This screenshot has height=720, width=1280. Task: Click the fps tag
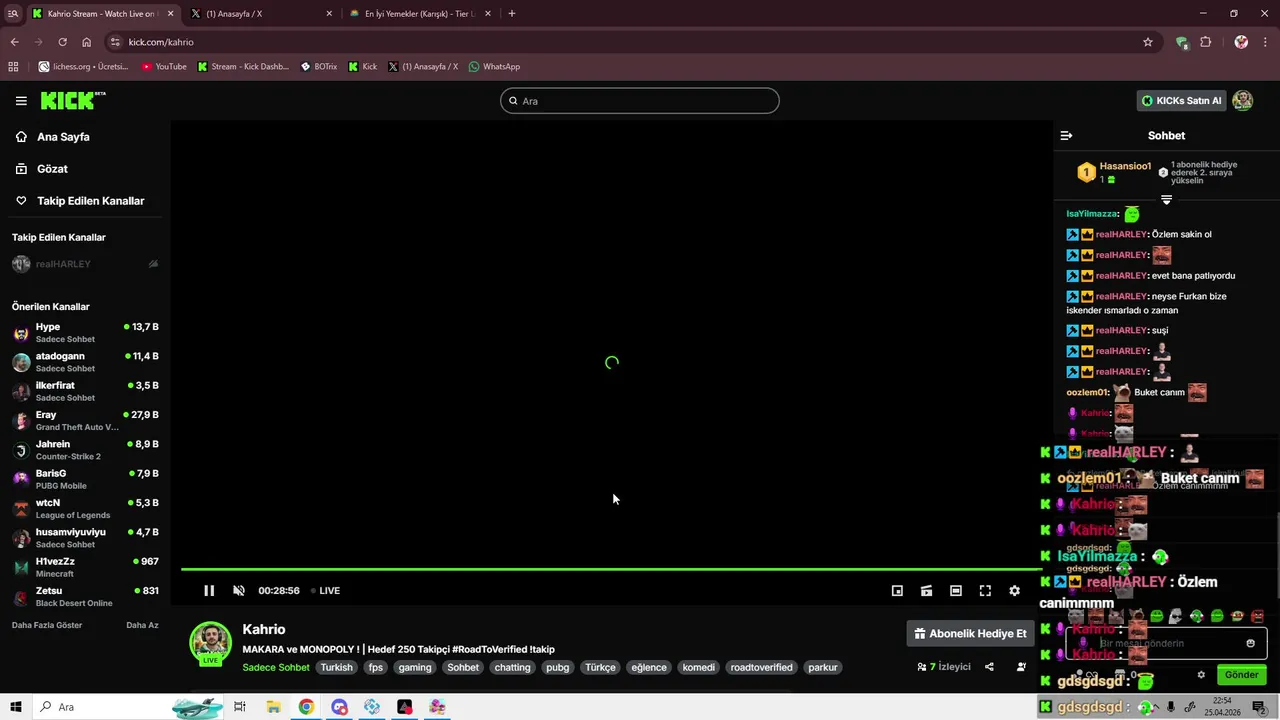point(375,668)
